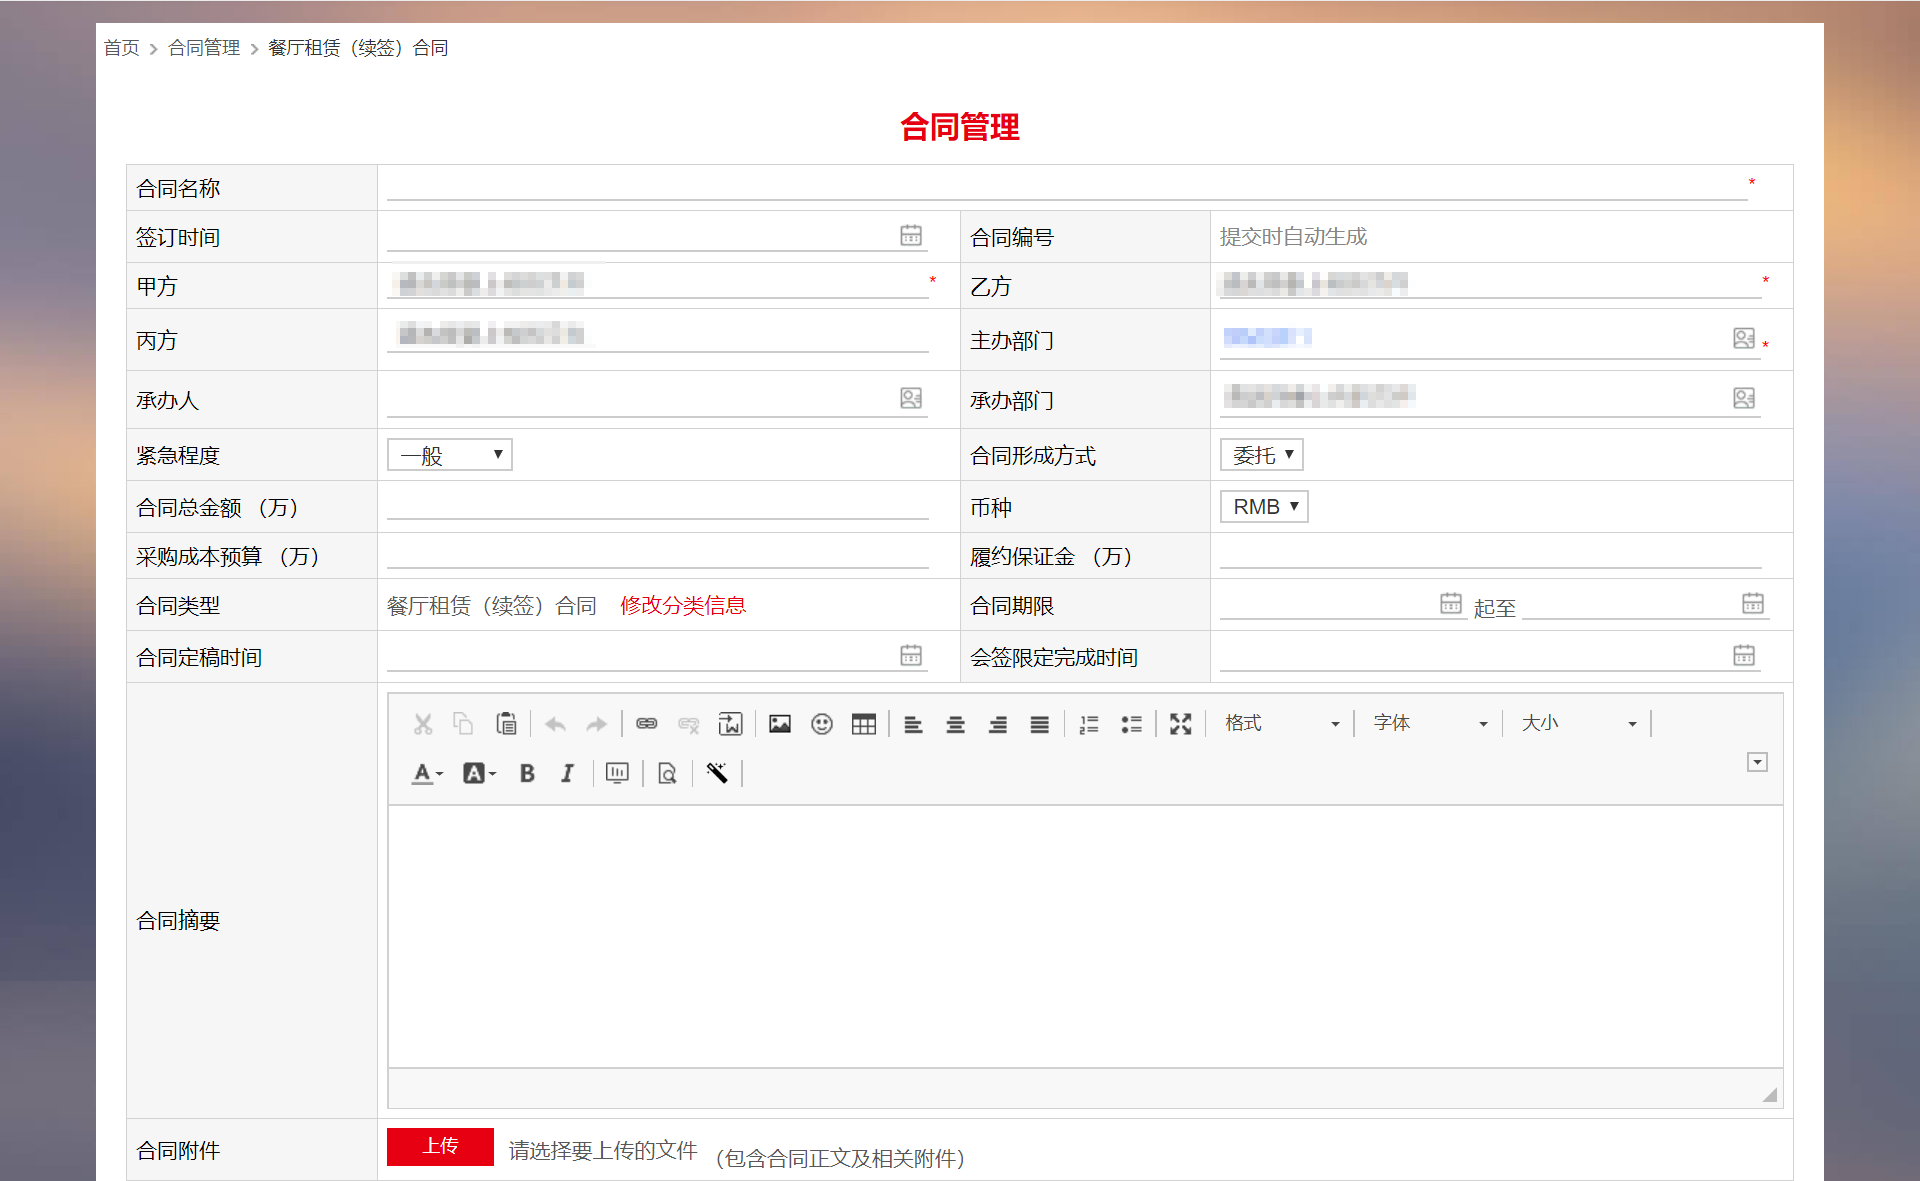Open the 币种 dropdown showing RMB
This screenshot has height=1181, width=1920.
click(1264, 507)
